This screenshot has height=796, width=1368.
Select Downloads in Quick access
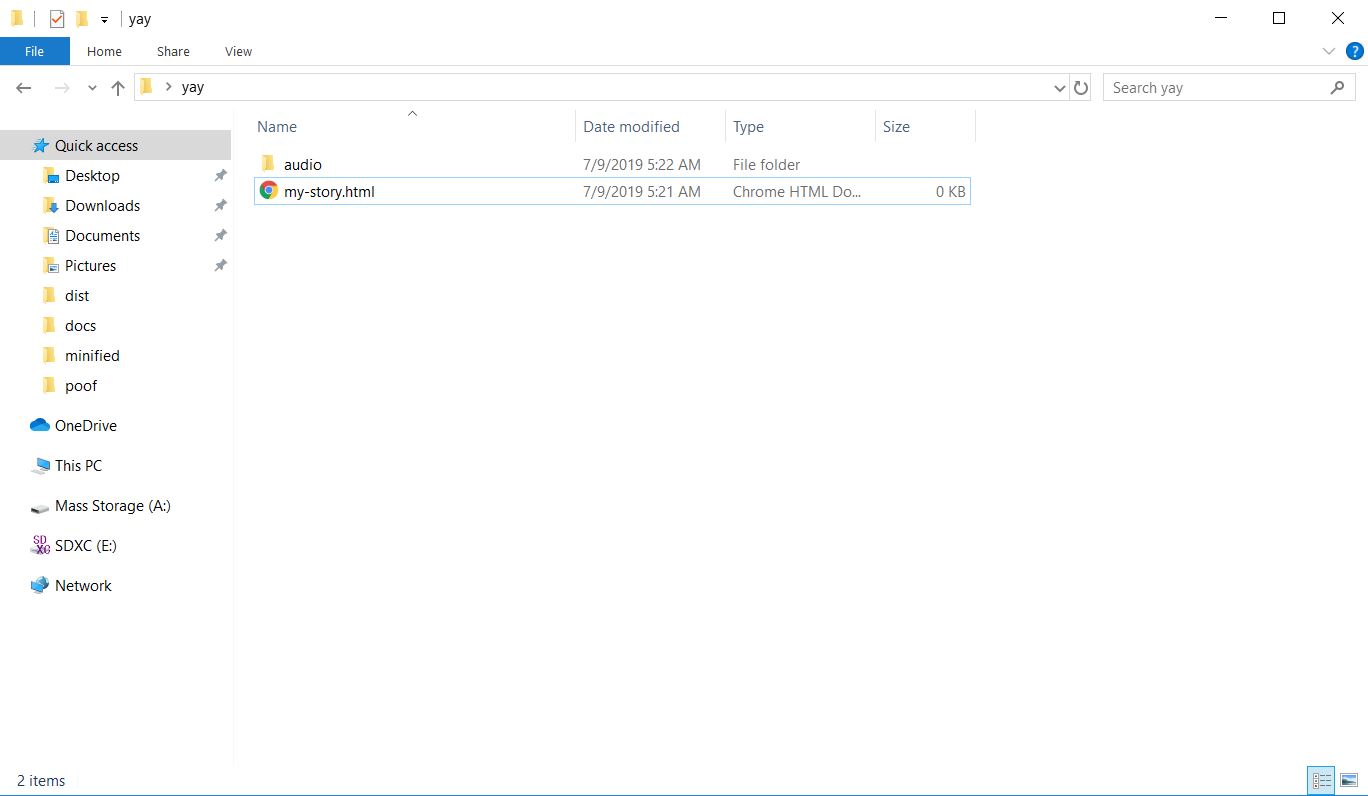pyautogui.click(x=102, y=206)
